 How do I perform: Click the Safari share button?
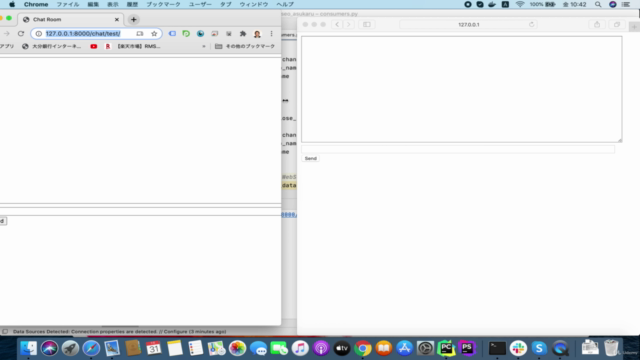(x=597, y=24)
